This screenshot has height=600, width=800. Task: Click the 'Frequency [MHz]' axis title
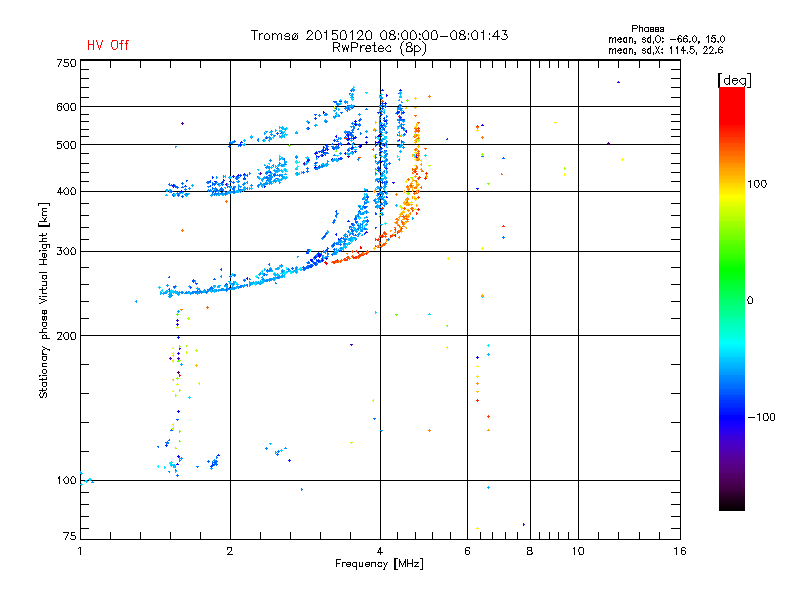pos(379,564)
